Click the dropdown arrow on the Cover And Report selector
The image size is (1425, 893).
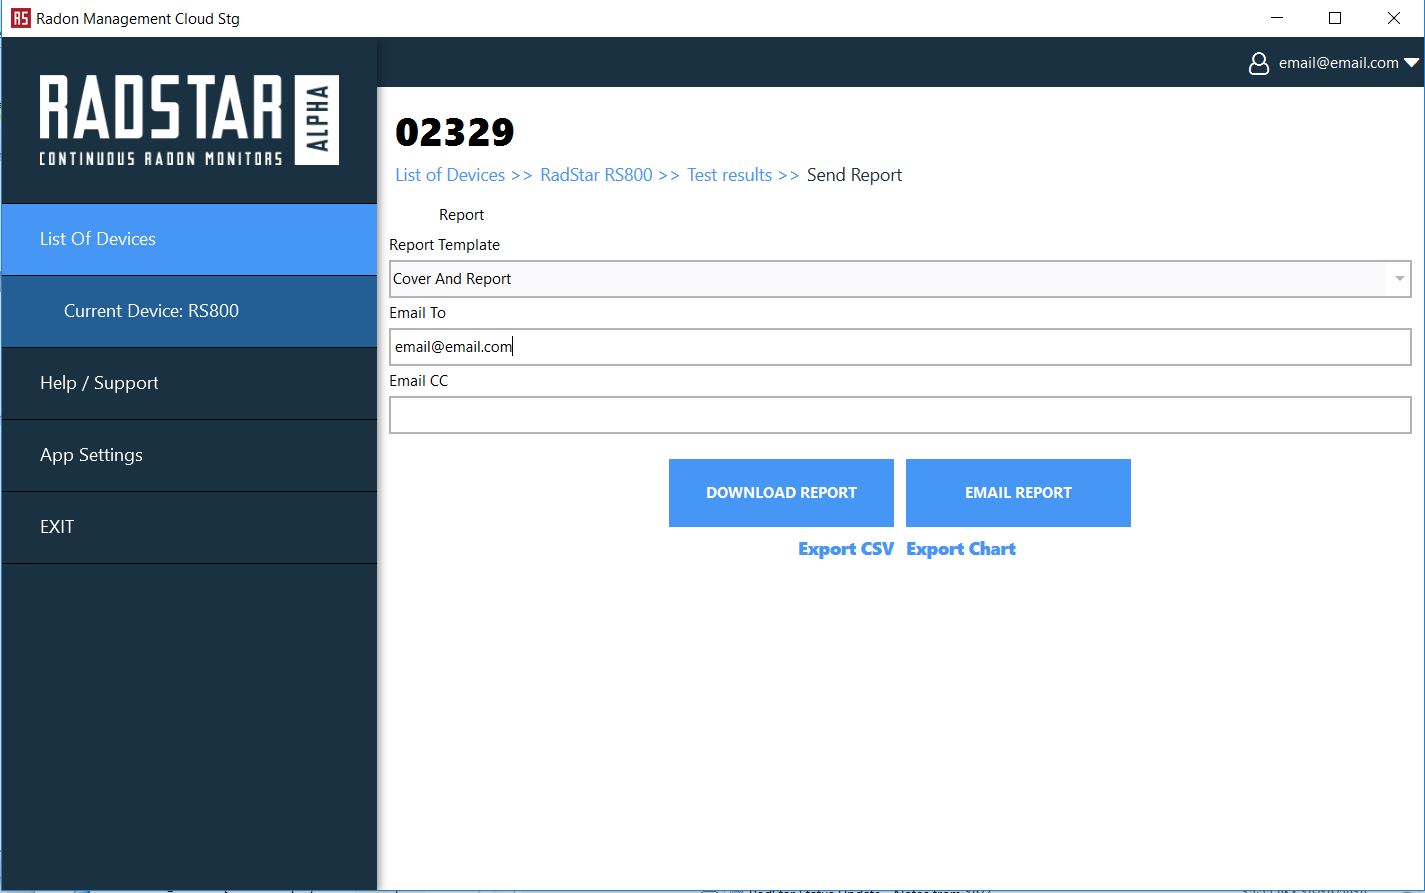pos(1399,279)
